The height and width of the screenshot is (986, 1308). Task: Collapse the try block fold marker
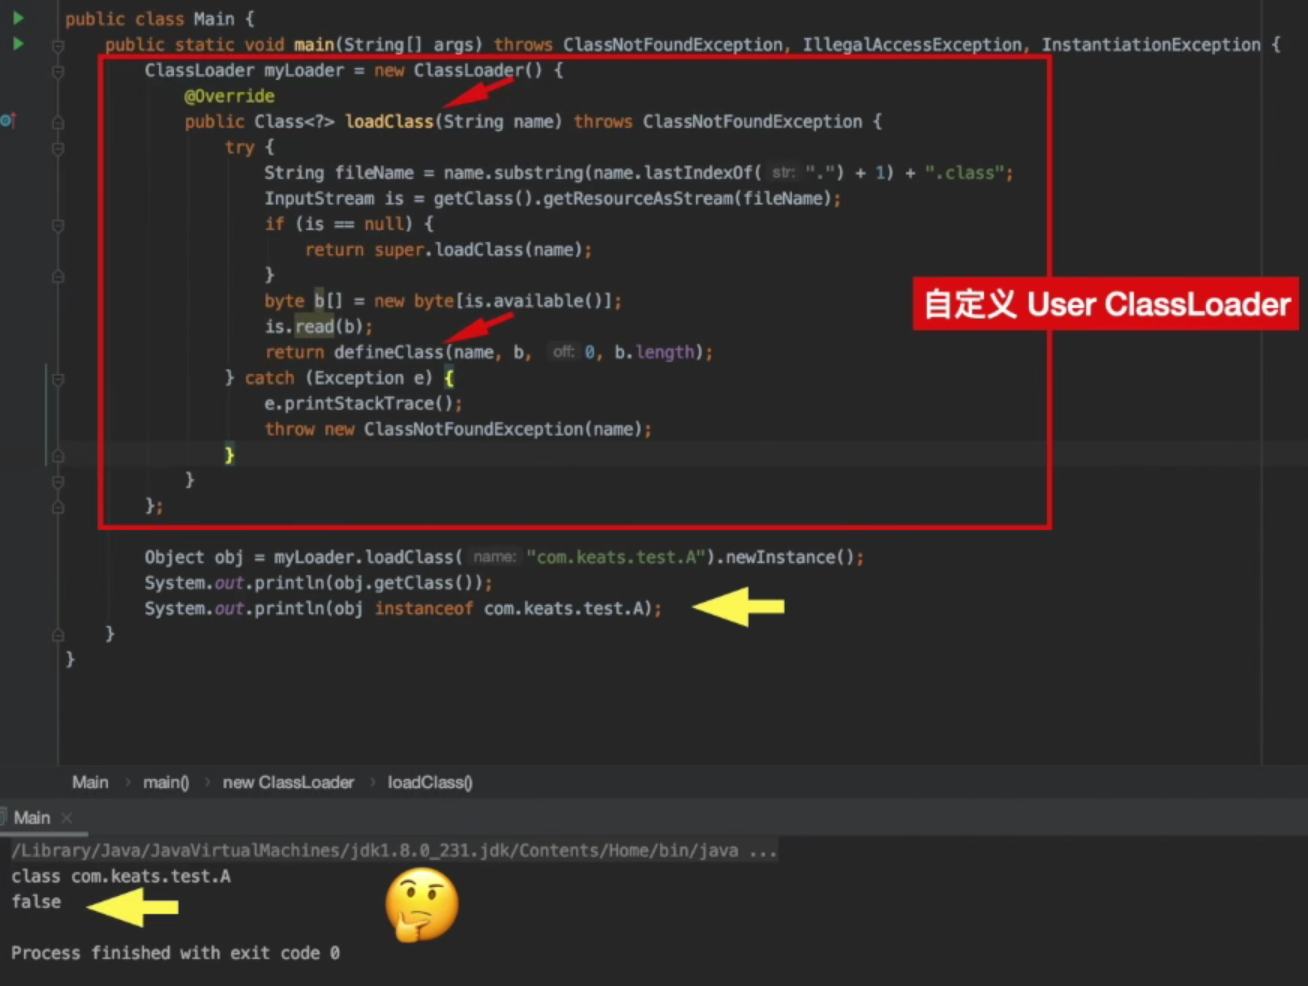[58, 148]
